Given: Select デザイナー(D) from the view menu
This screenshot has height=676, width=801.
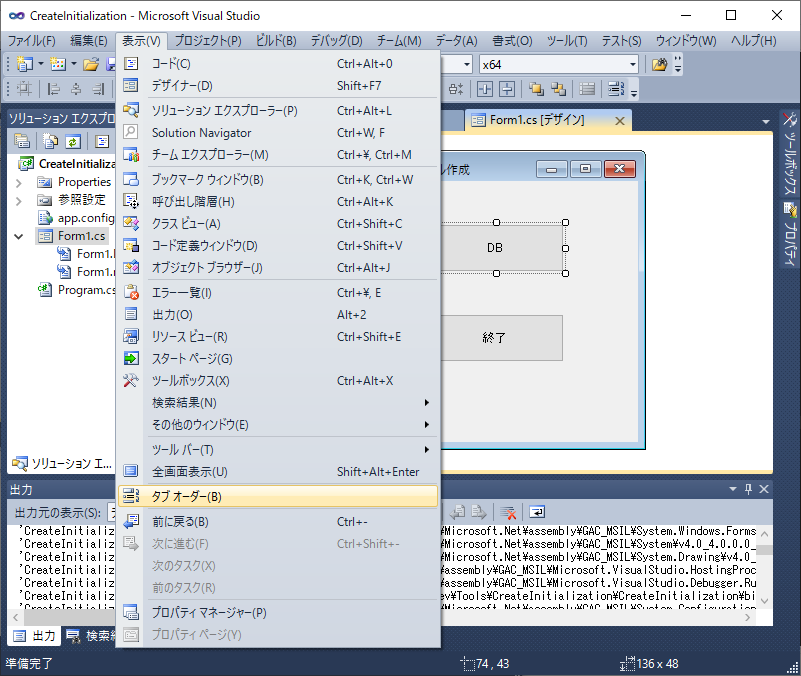Looking at the screenshot, I should pyautogui.click(x=278, y=86).
